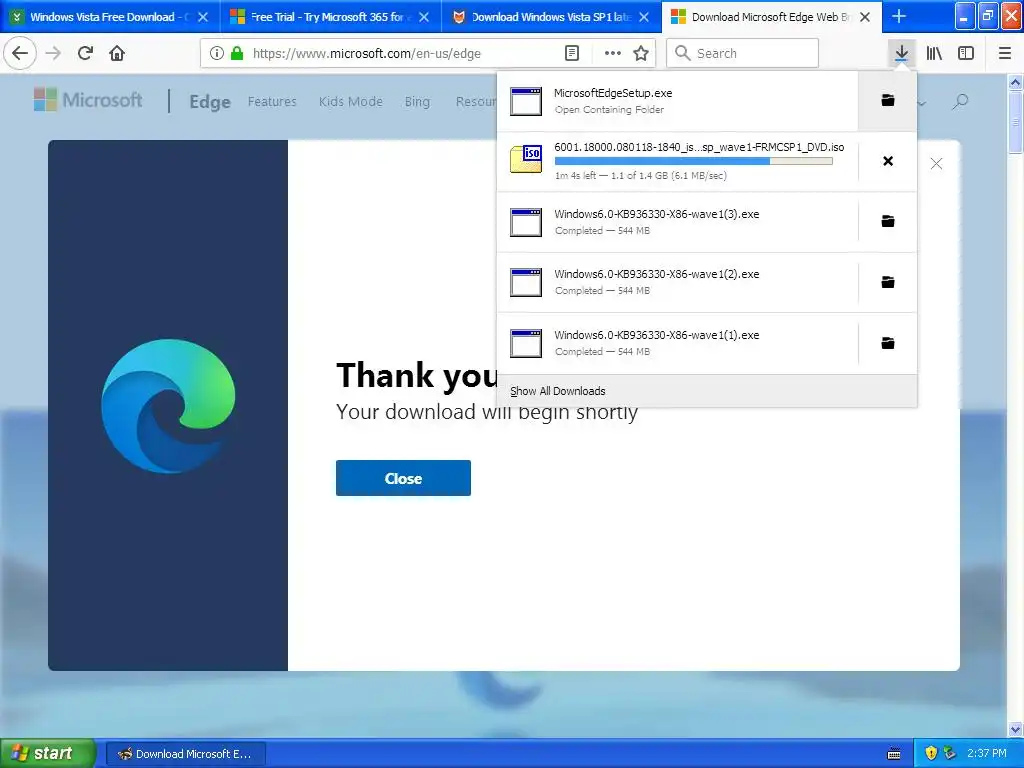Image resolution: width=1024 pixels, height=768 pixels.
Task: Open folder for wave1(1).exe download
Action: coord(888,343)
